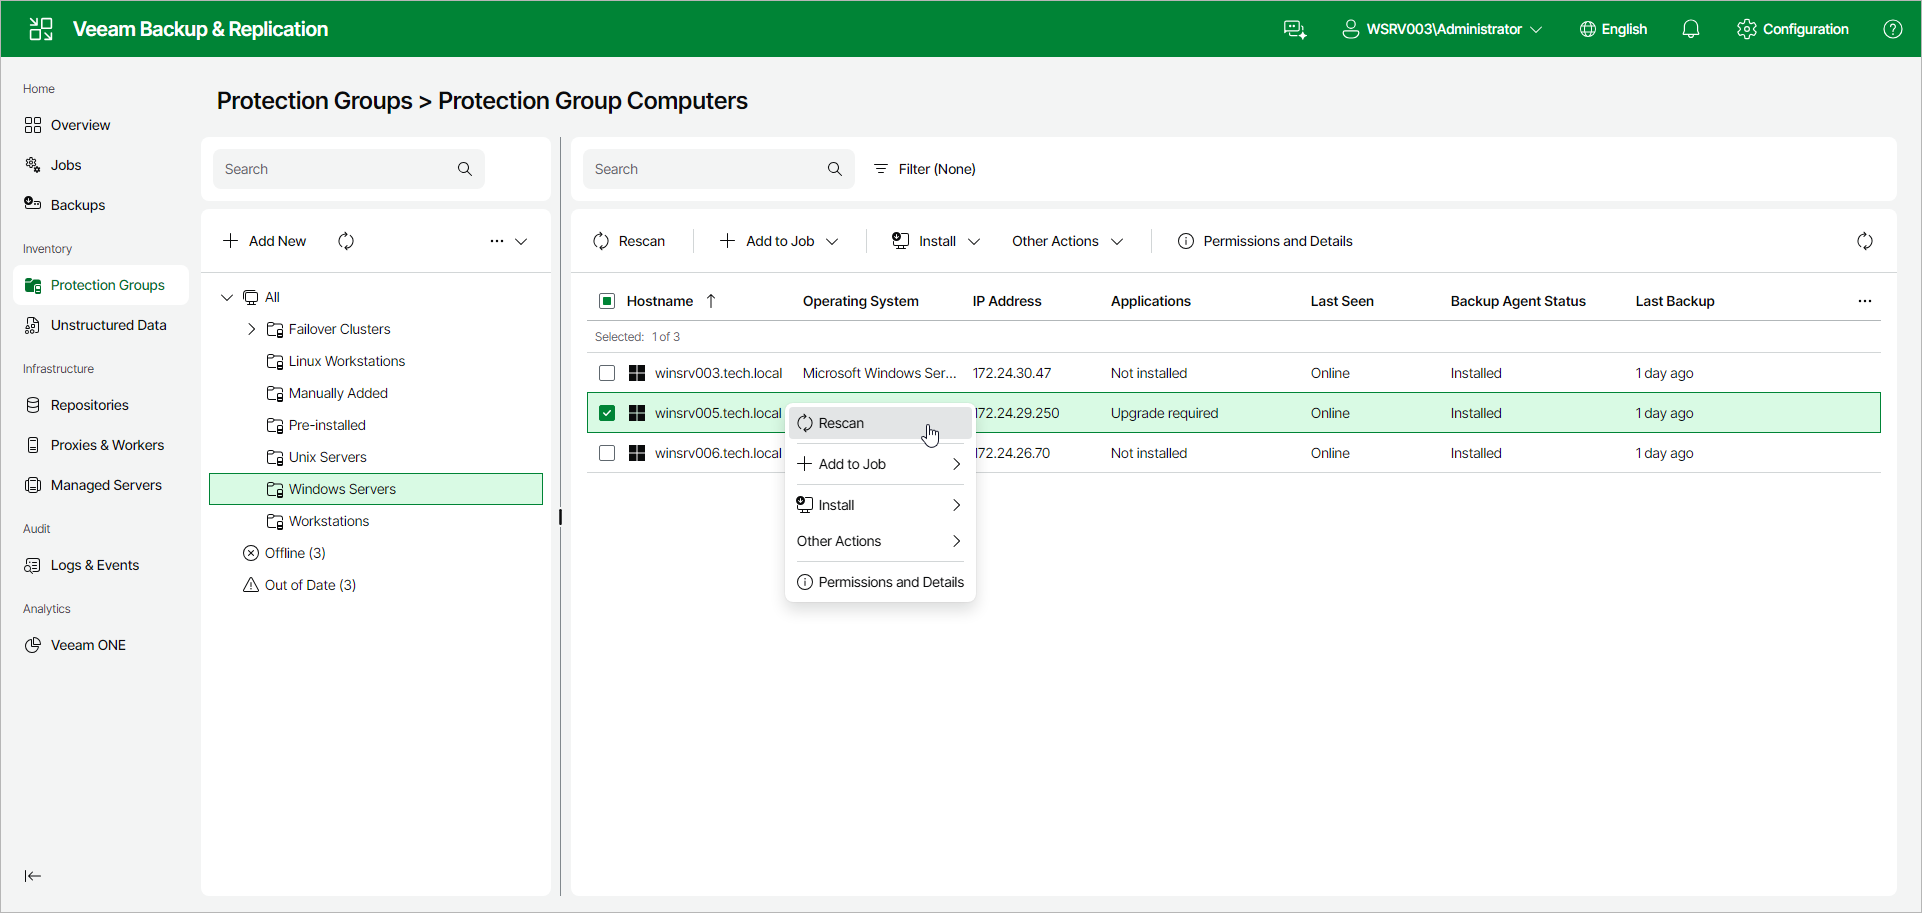Expand the Failover Clusters node
The width and height of the screenshot is (1922, 913).
pos(252,329)
